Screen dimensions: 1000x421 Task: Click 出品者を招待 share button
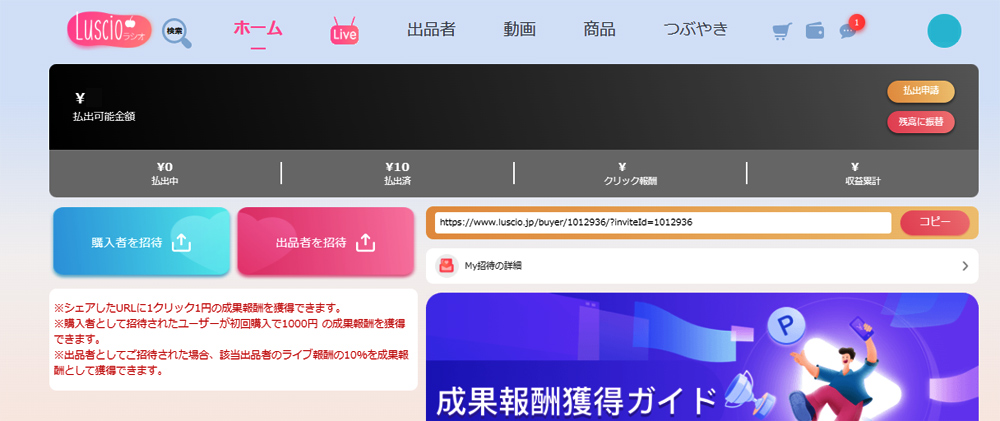[325, 242]
